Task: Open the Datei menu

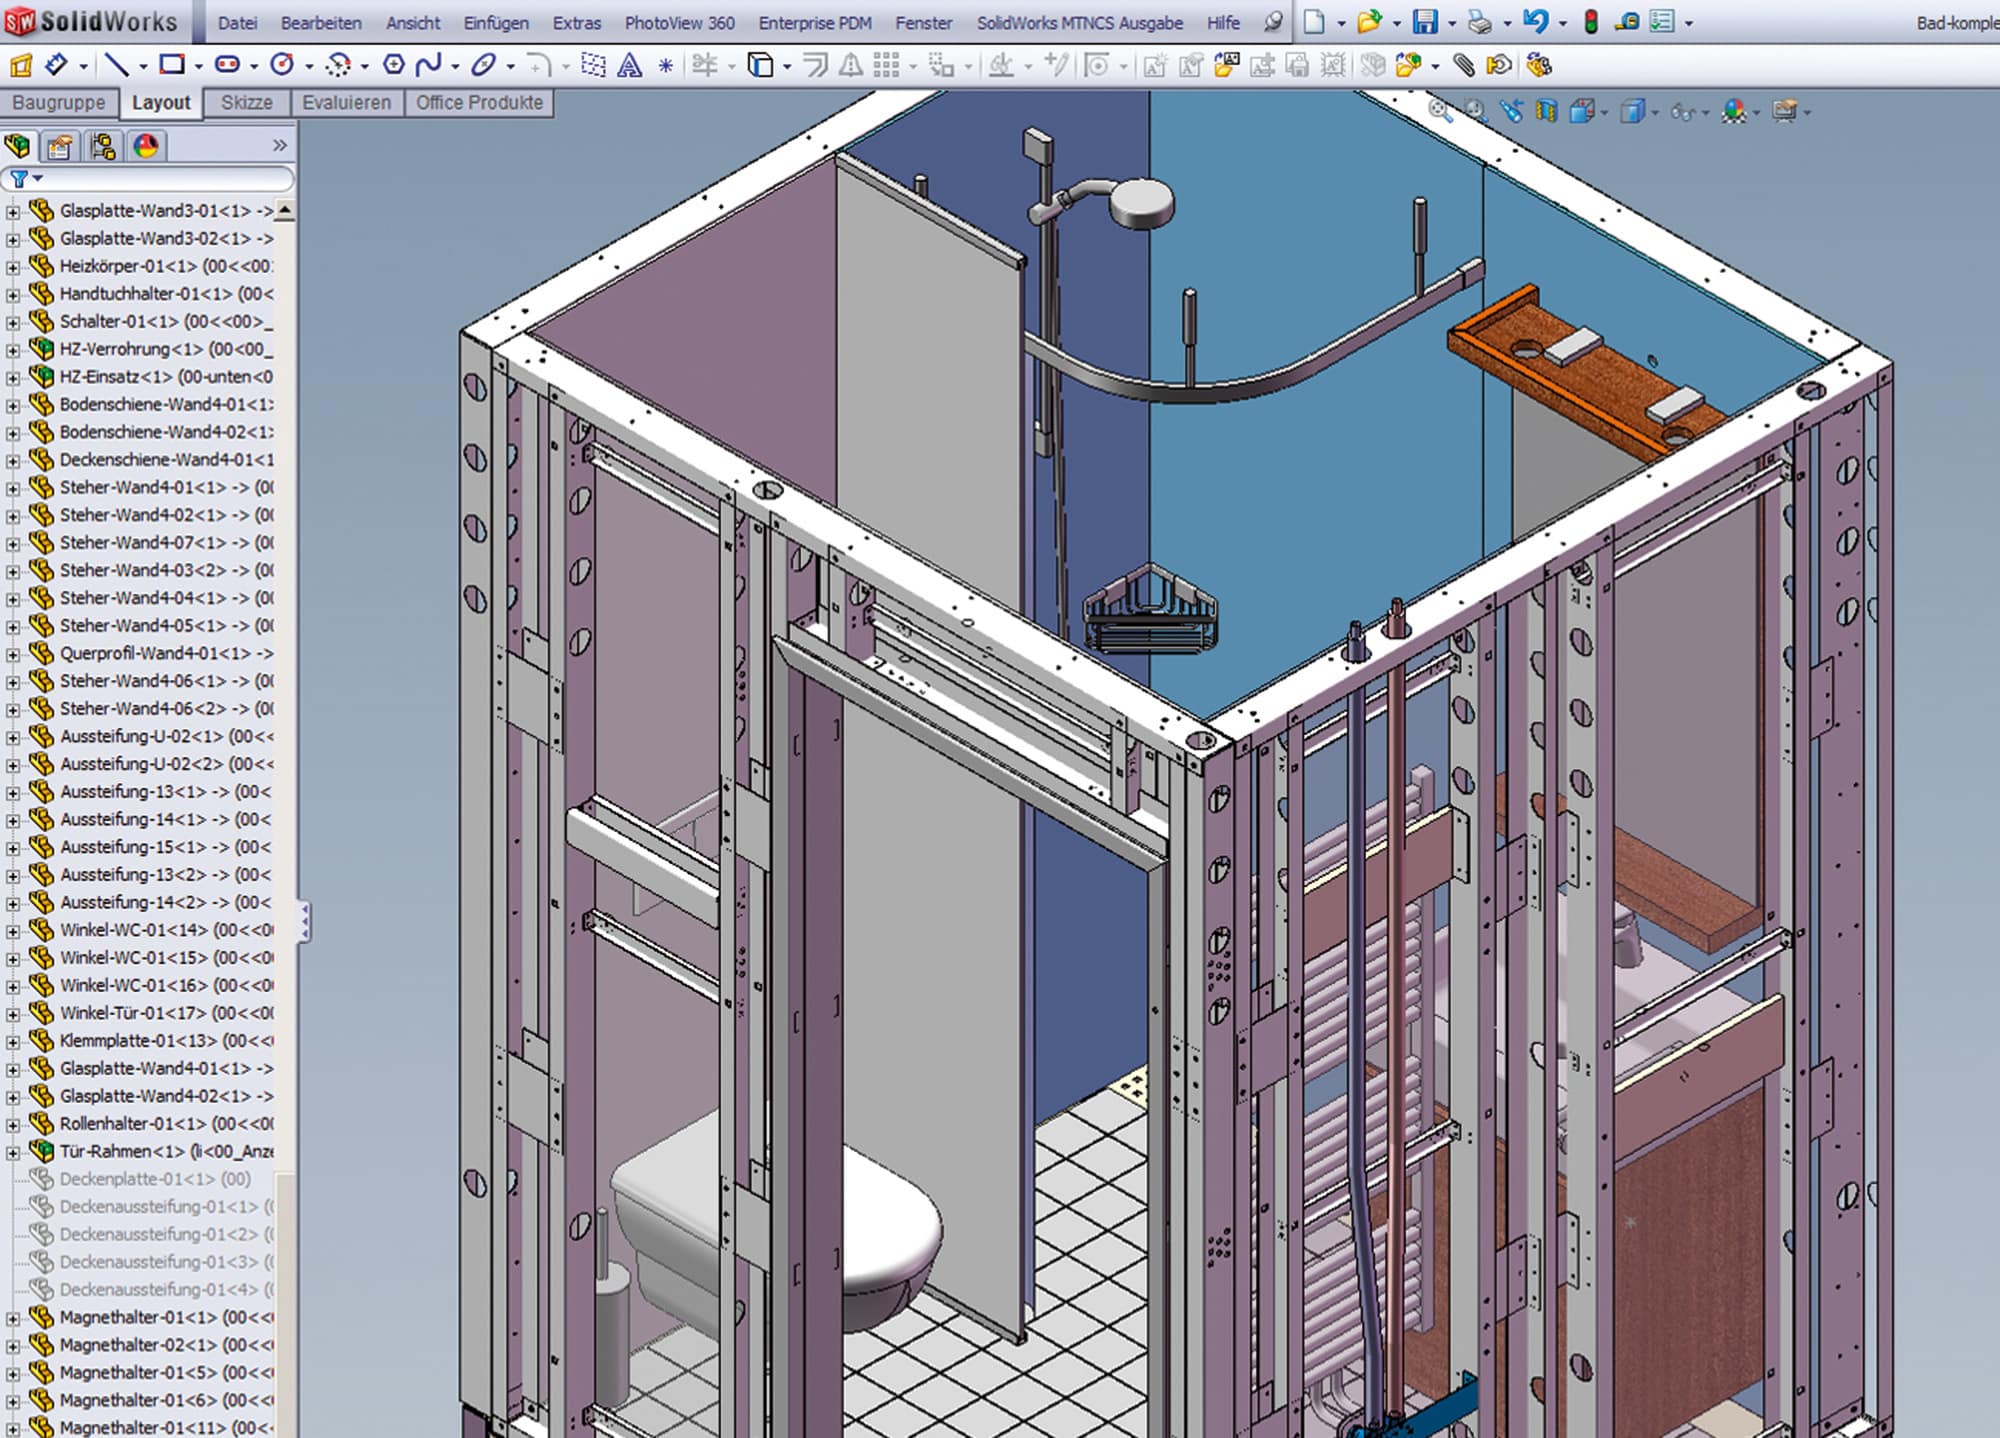Action: coord(237,22)
